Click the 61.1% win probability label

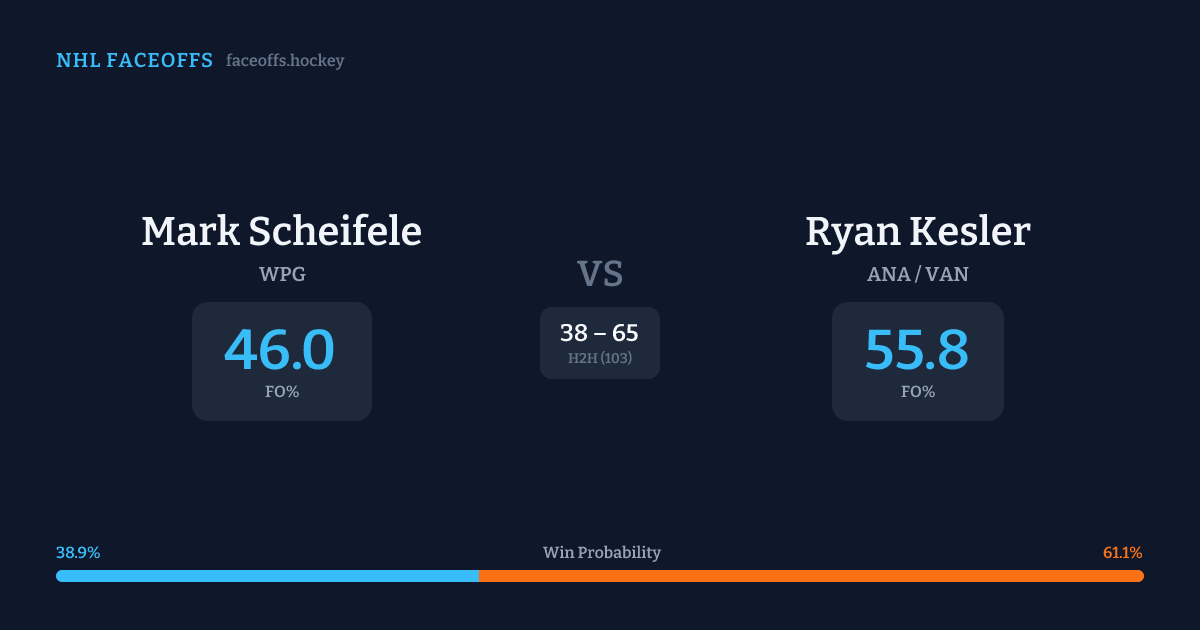[1122, 553]
